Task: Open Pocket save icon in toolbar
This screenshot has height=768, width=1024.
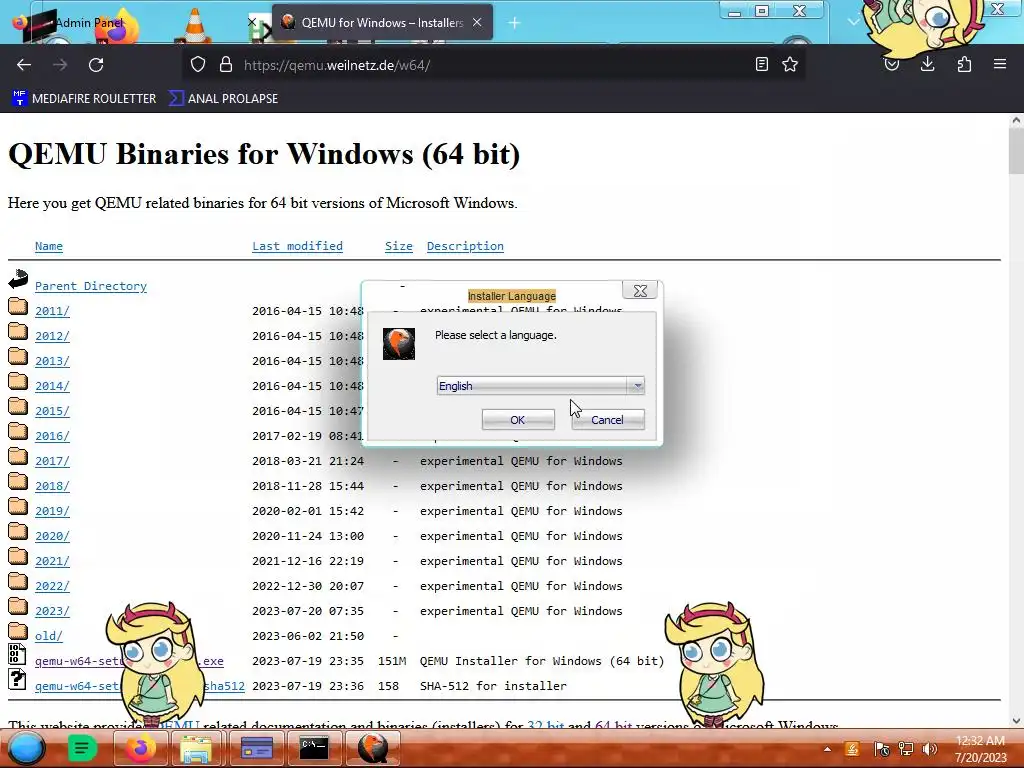Action: [x=891, y=64]
